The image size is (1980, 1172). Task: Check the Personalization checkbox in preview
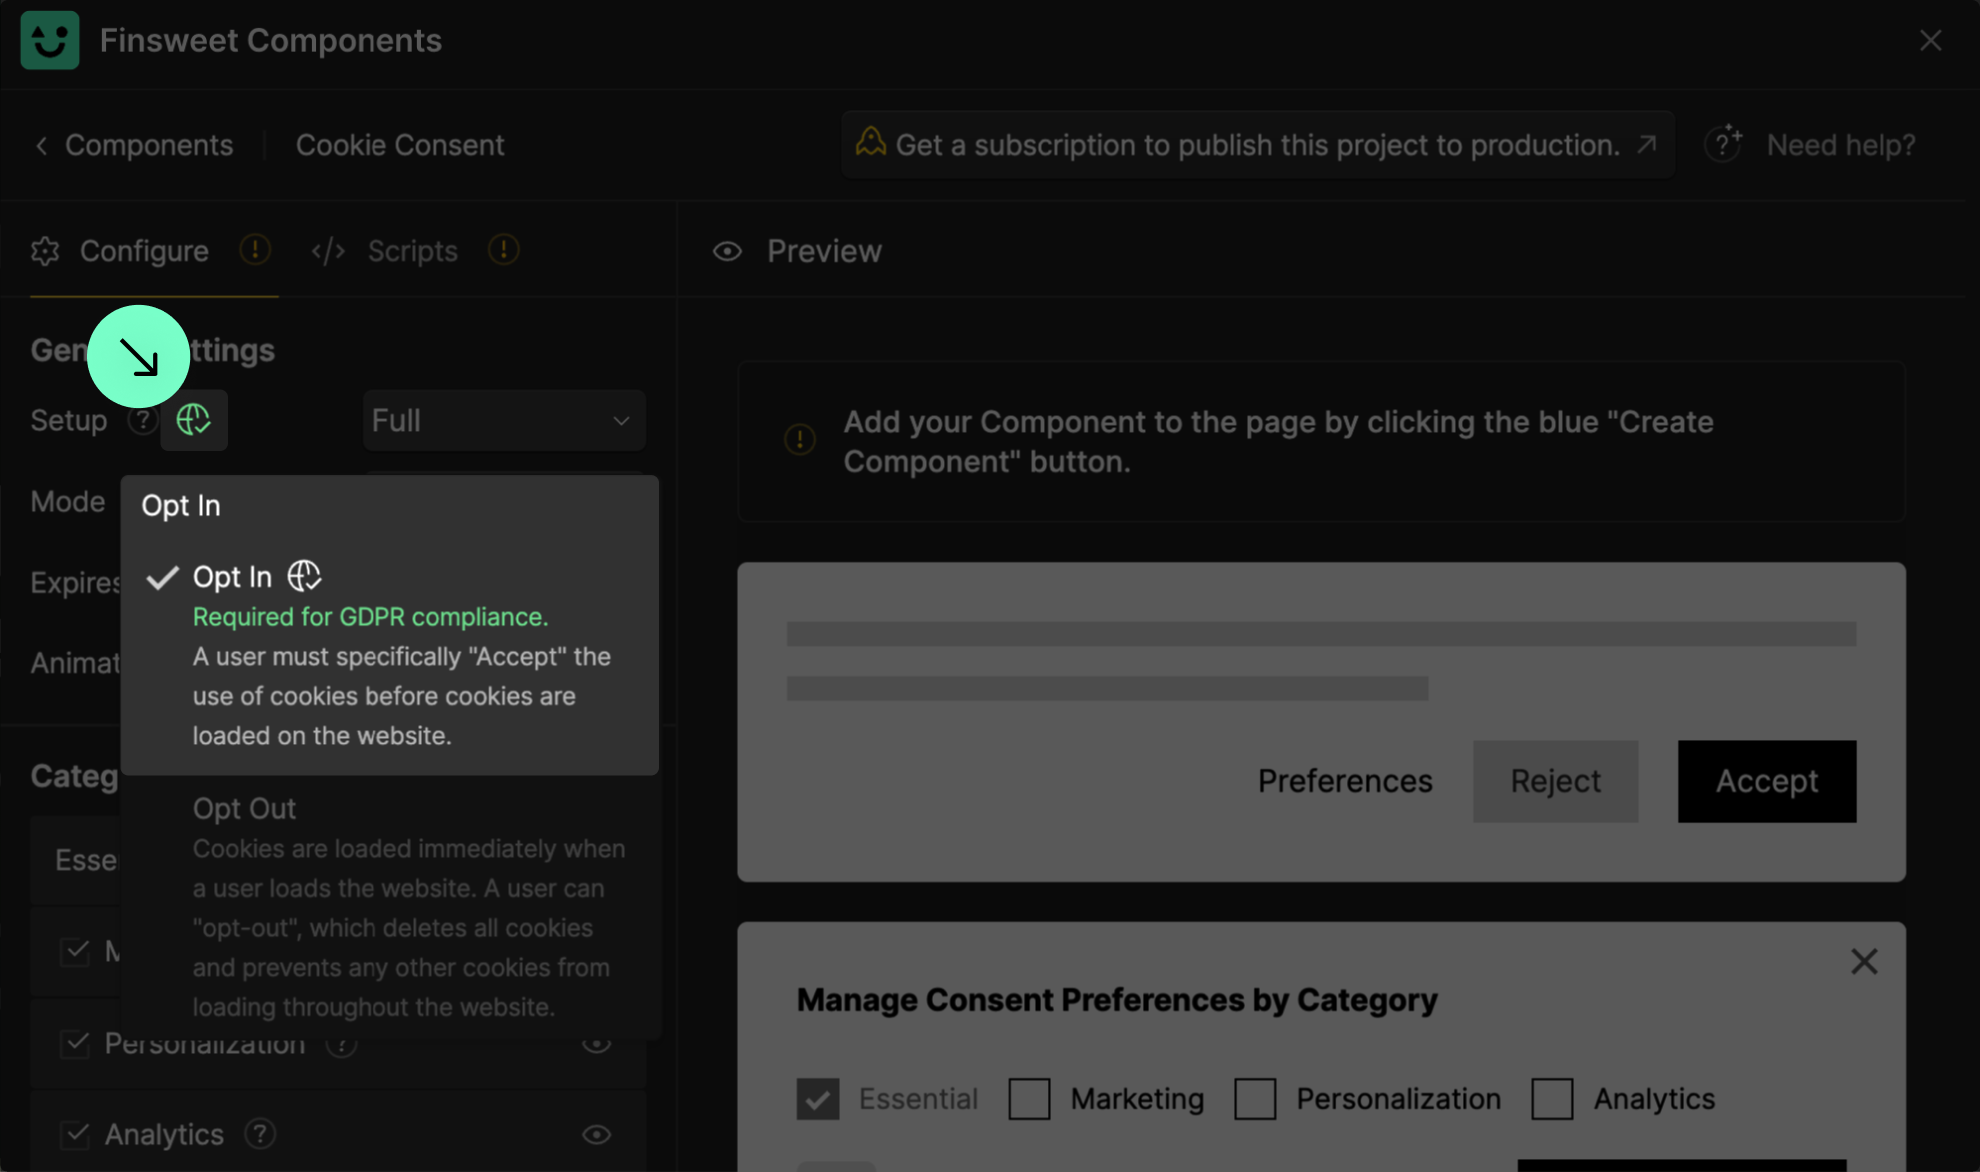pyautogui.click(x=1255, y=1098)
